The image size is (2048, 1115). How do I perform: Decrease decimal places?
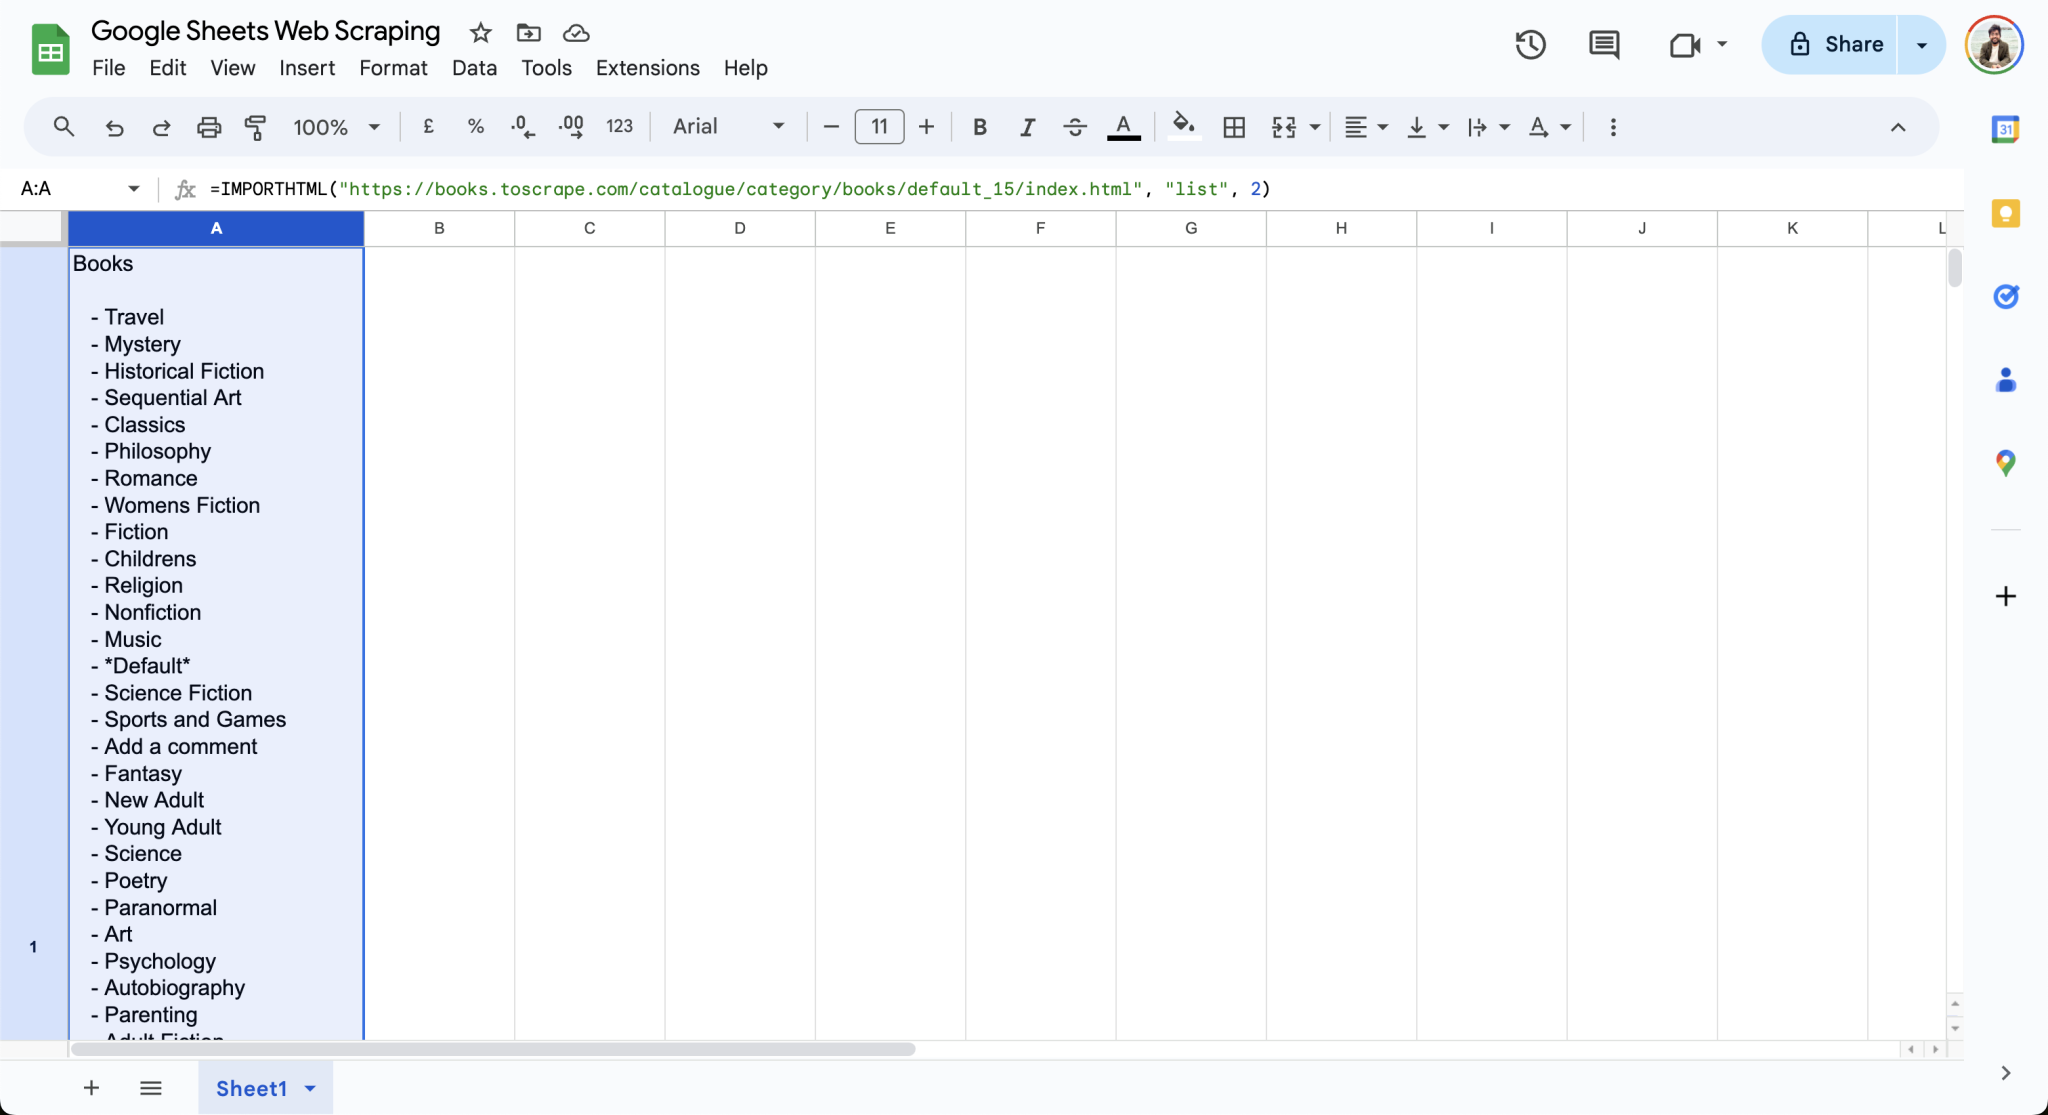(521, 127)
